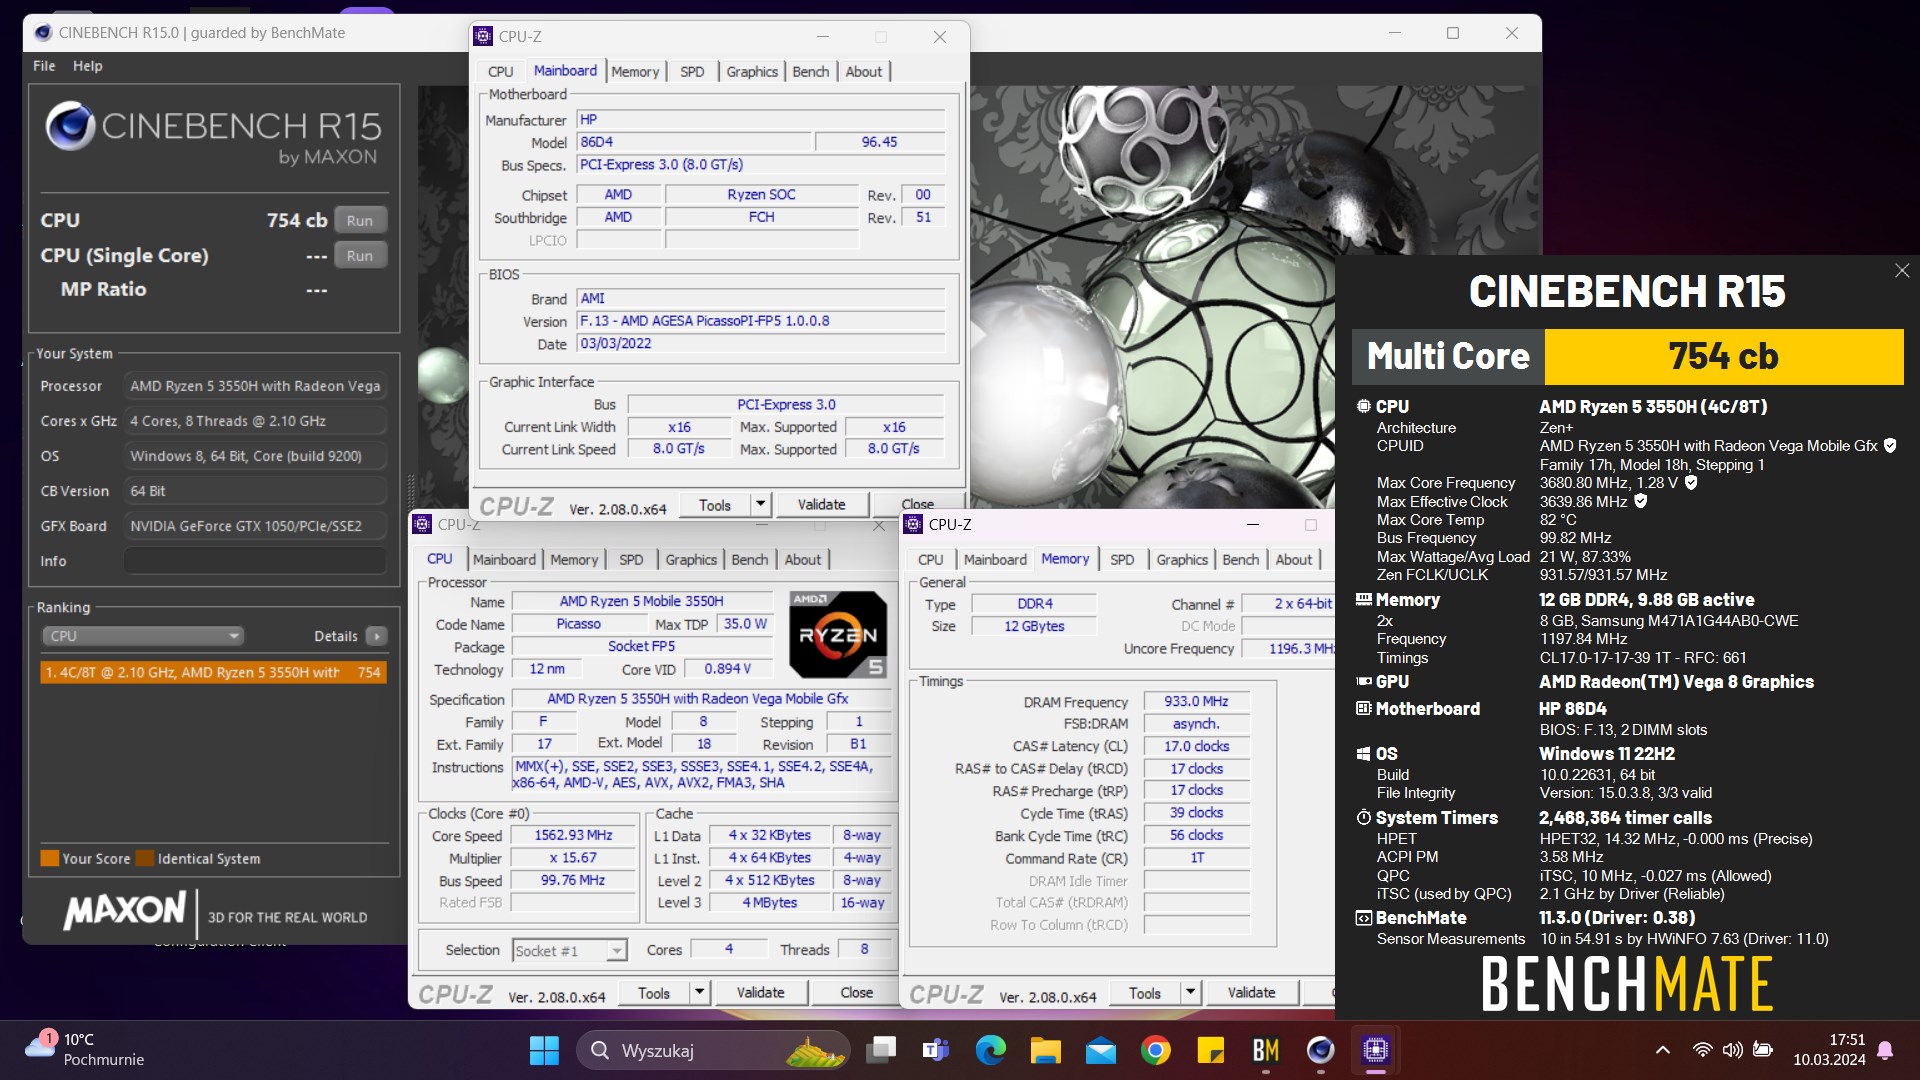Screen dimensions: 1920x1080
Task: Open About tab in Mainboard CPU-Z window
Action: coord(864,72)
